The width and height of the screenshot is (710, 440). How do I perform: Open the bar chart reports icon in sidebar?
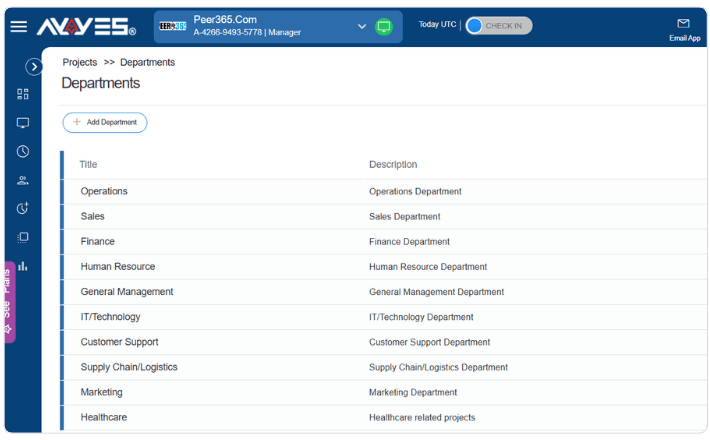coord(23,266)
